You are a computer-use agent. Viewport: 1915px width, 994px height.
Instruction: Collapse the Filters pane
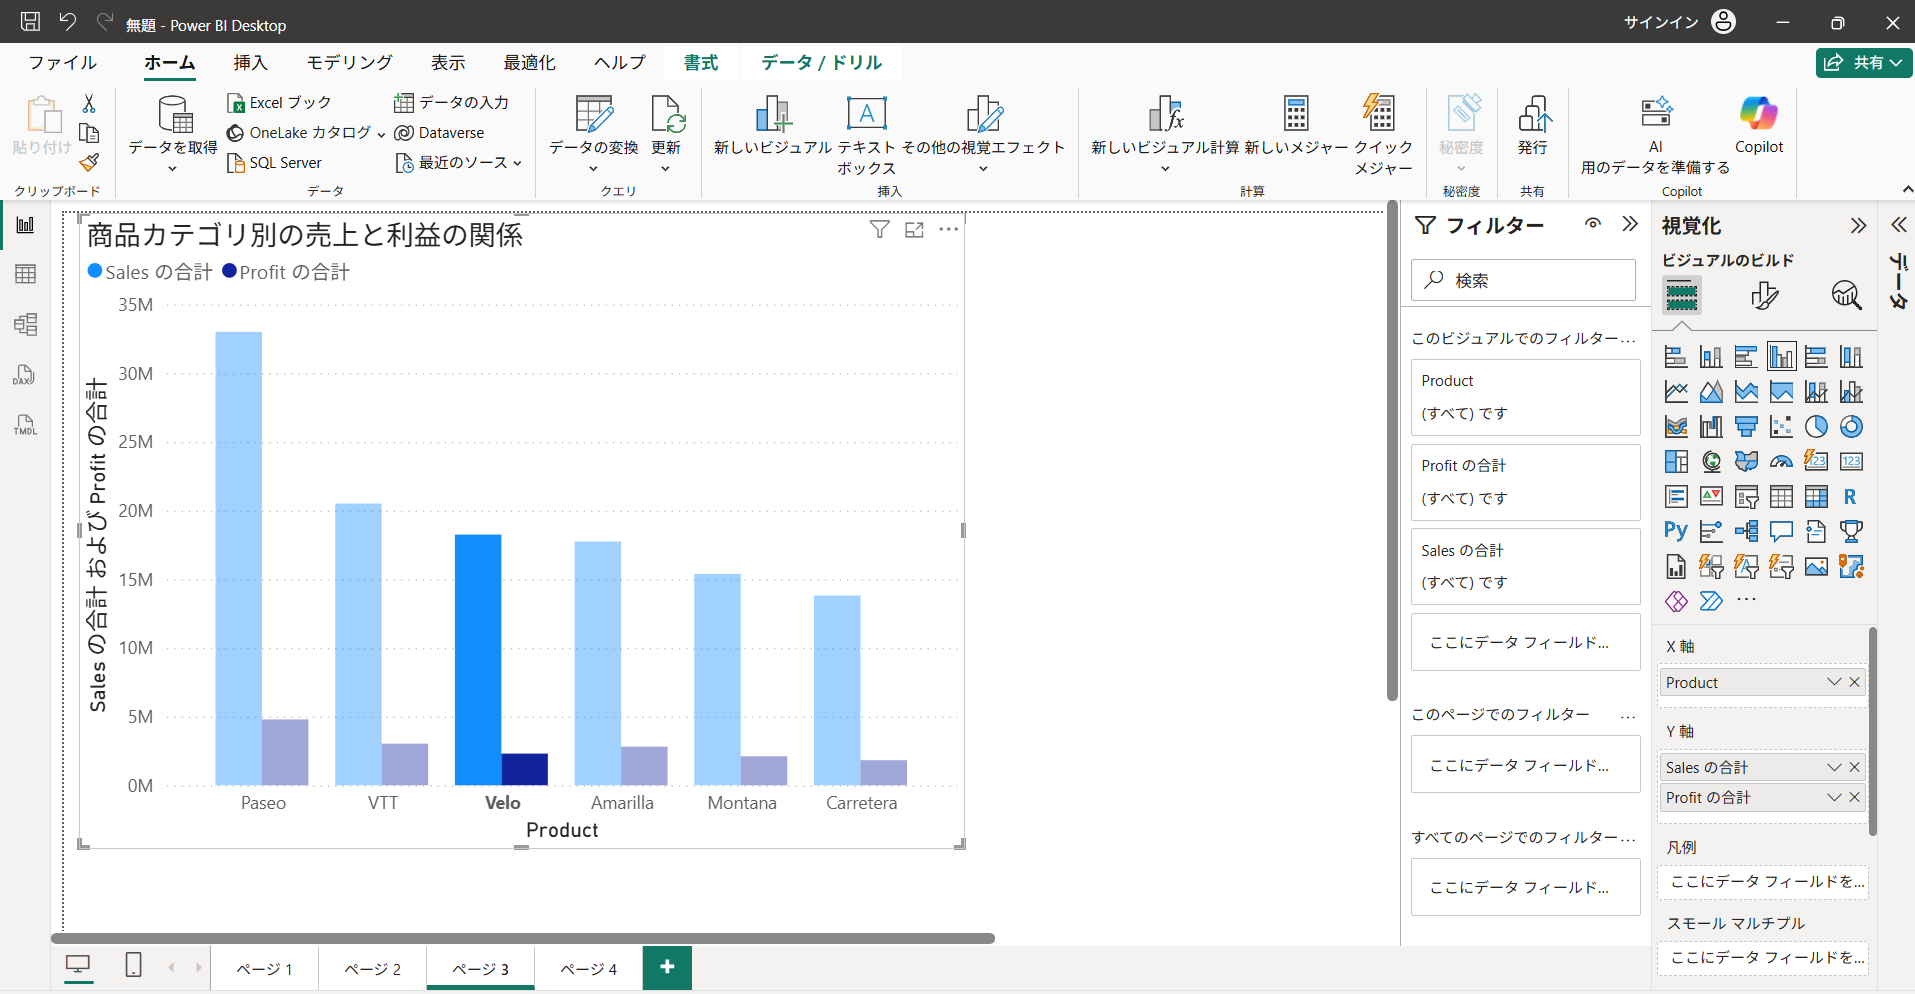pyautogui.click(x=1630, y=224)
